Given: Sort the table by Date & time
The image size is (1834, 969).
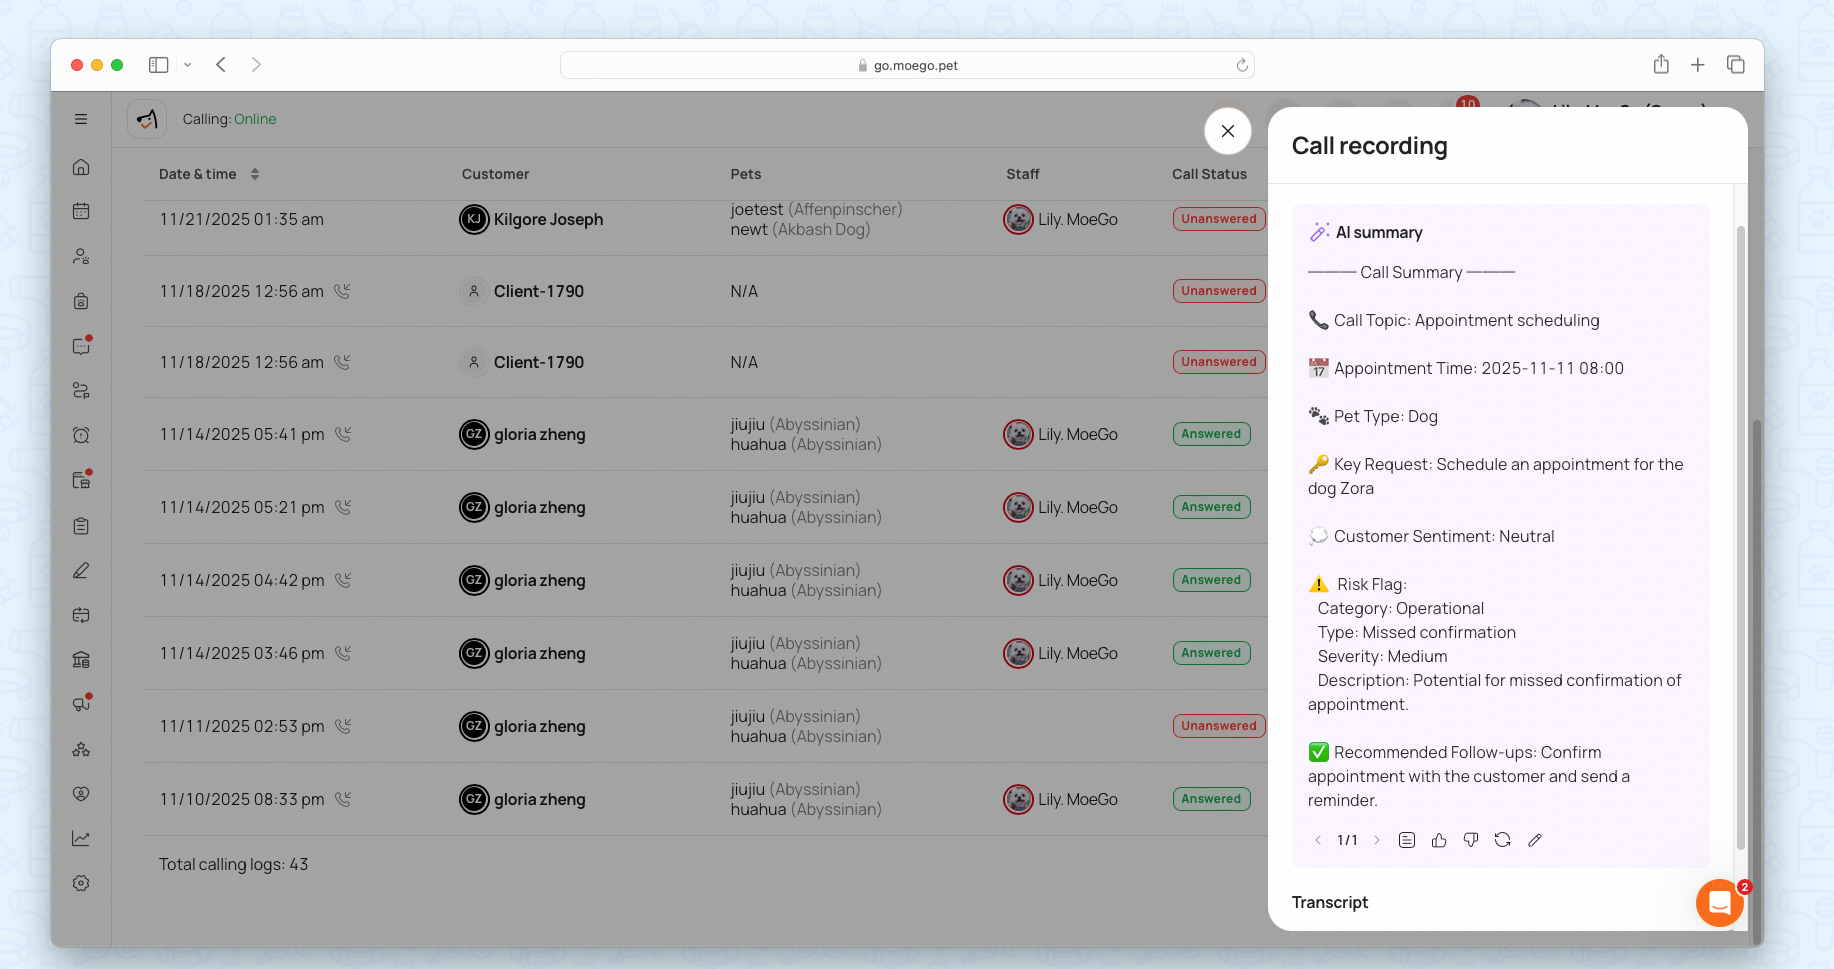Looking at the screenshot, I should click(255, 174).
